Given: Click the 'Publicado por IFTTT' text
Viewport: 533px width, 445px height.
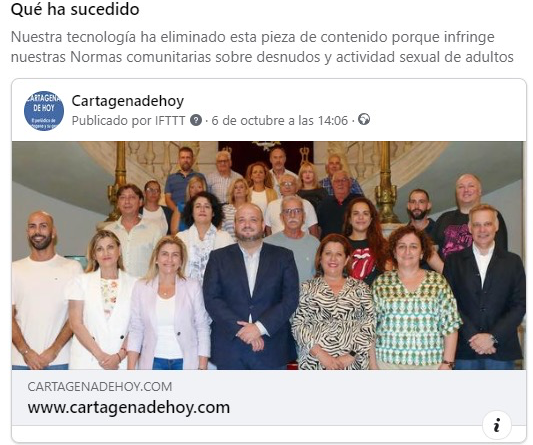Looking at the screenshot, I should [128, 120].
